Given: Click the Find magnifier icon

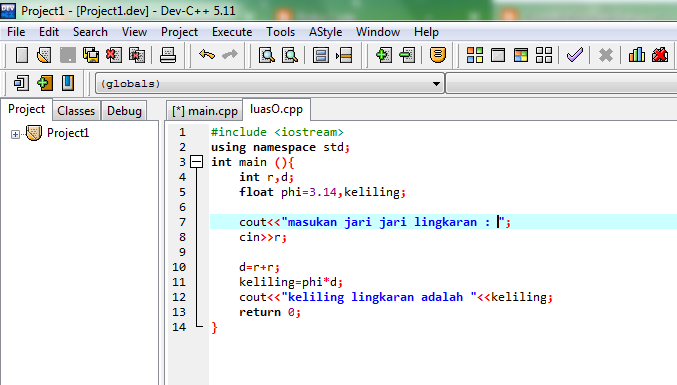Looking at the screenshot, I should pos(267,55).
